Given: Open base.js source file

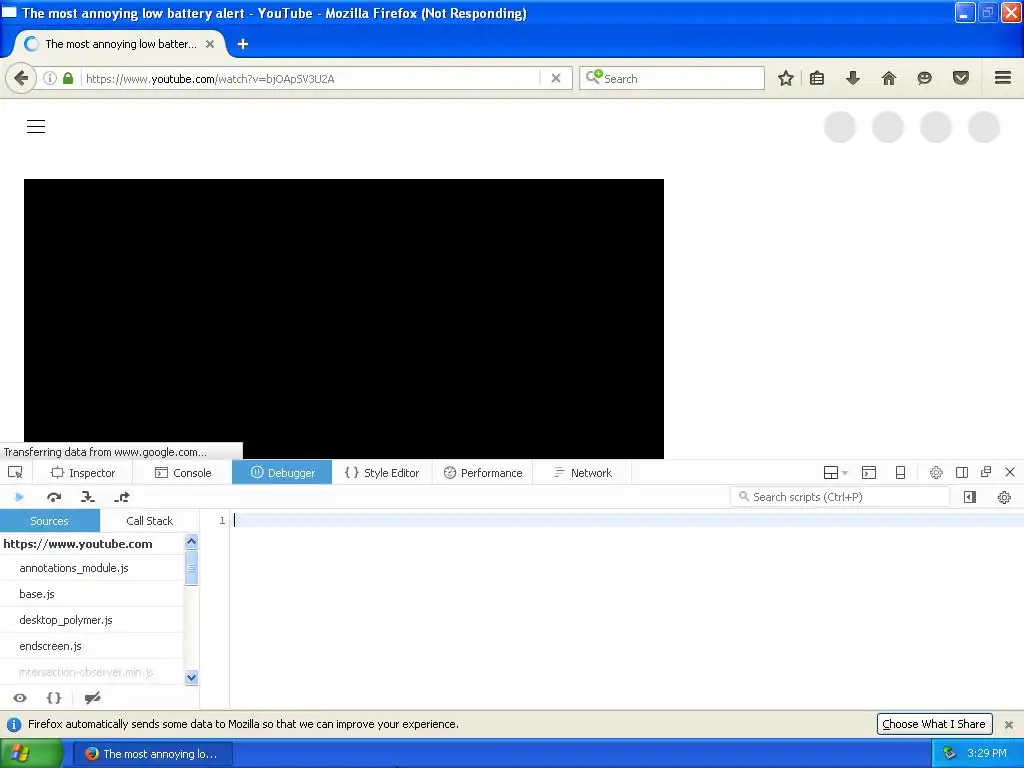Looking at the screenshot, I should (x=91, y=594).
